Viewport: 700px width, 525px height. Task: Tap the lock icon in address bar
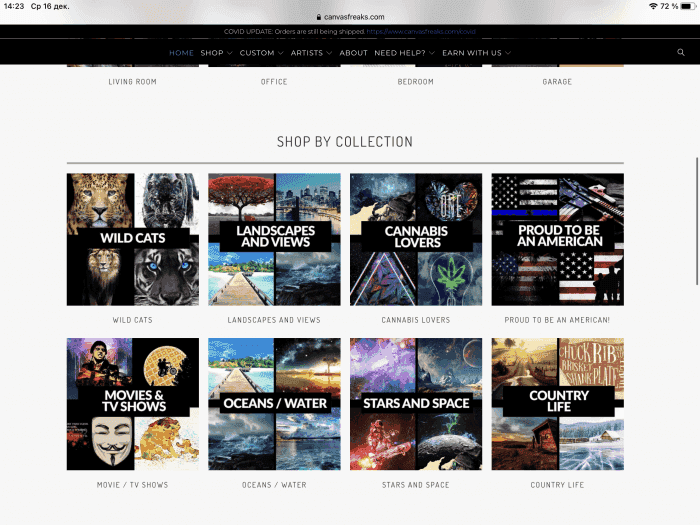coord(319,16)
